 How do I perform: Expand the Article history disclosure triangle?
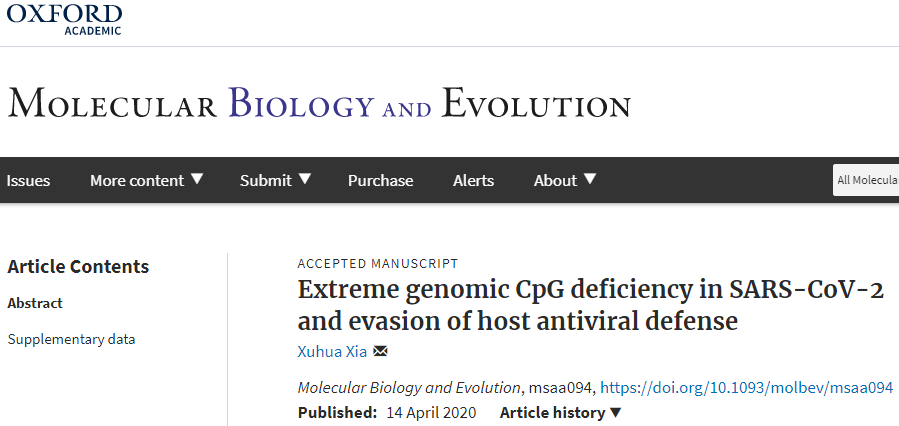[615, 412]
